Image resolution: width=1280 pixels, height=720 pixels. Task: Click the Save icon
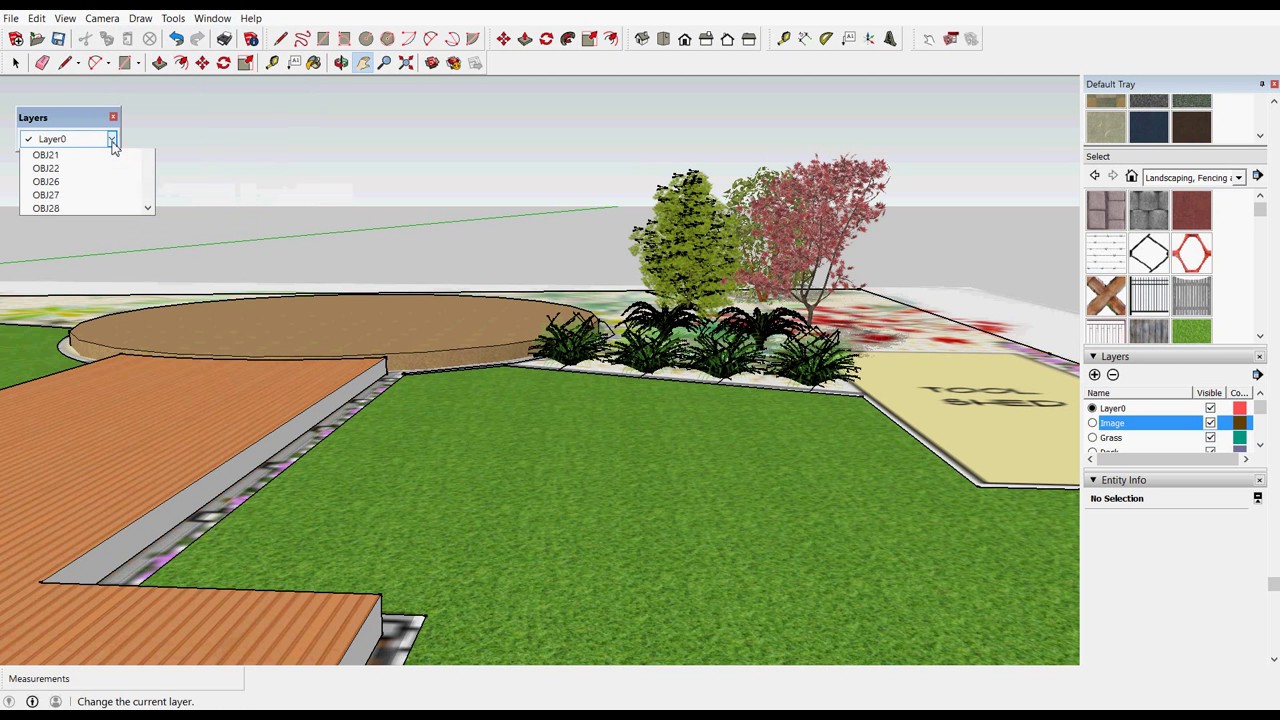coord(58,39)
